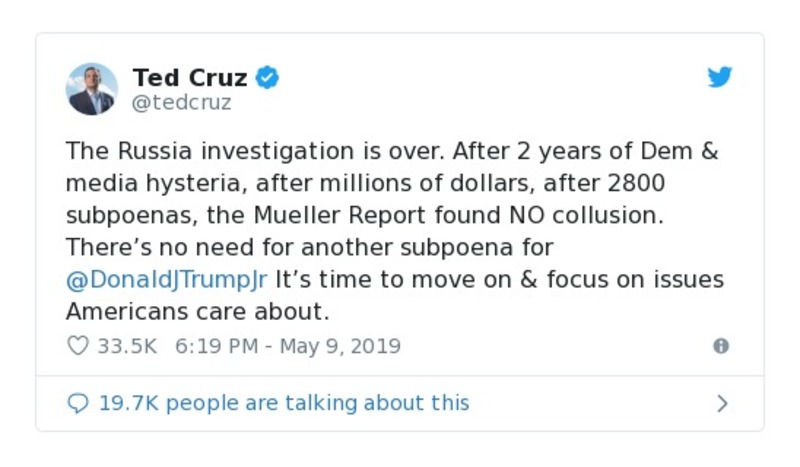800x467 pixels.
Task: Open the tweet info icon
Action: (x=720, y=346)
